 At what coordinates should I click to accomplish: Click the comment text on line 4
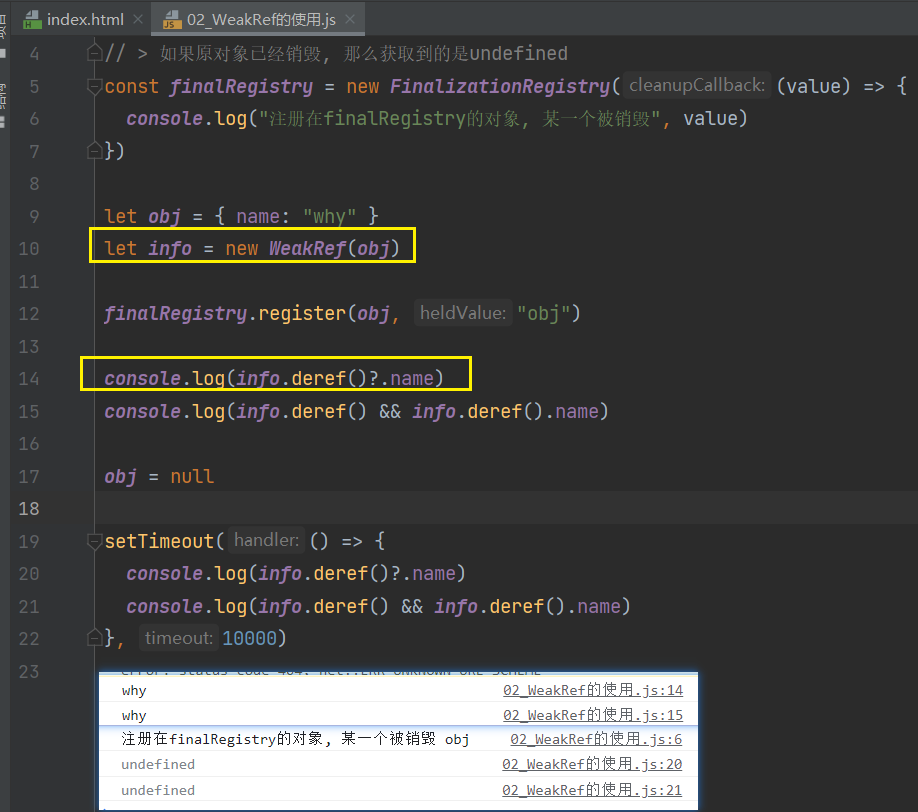[336, 54]
